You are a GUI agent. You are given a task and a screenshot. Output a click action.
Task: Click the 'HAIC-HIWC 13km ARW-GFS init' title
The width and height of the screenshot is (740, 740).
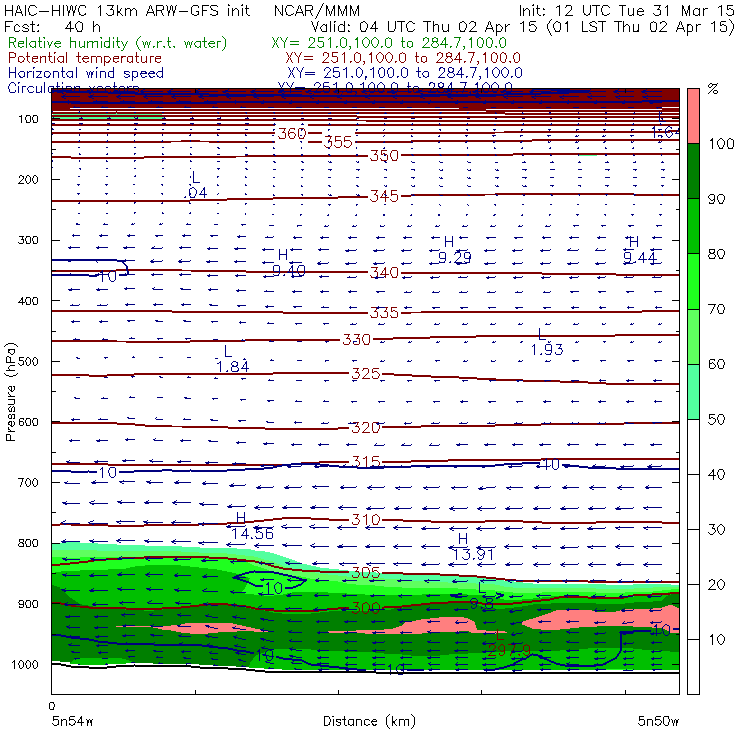(127, 11)
